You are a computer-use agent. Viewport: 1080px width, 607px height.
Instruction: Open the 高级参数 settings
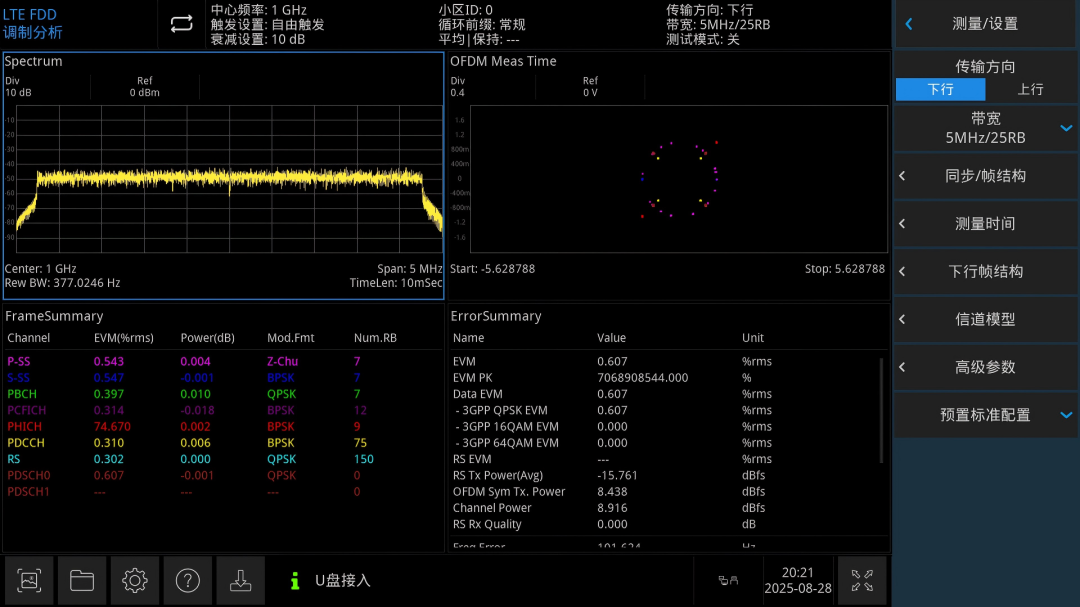tap(985, 367)
